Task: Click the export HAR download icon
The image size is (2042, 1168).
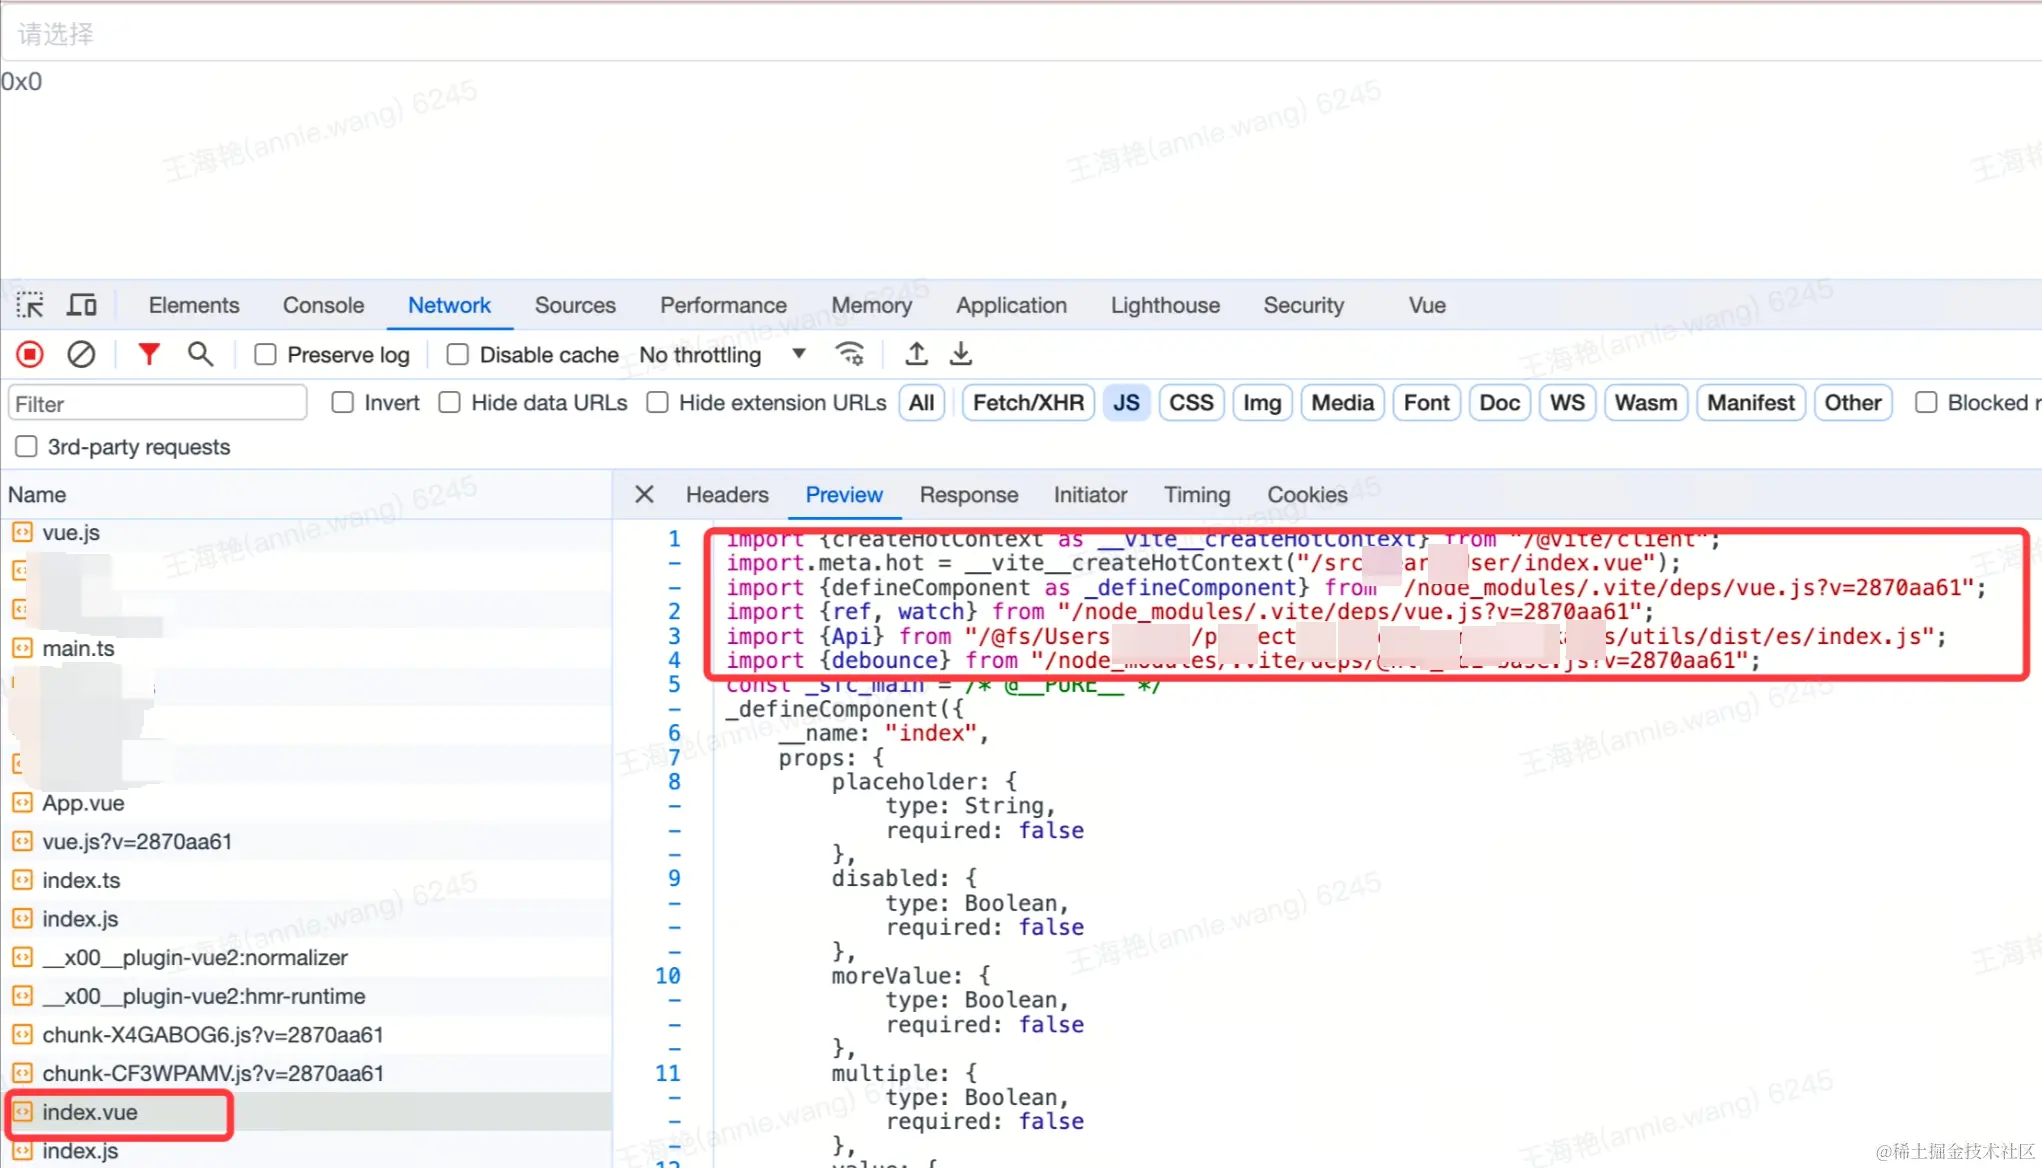Action: click(961, 354)
